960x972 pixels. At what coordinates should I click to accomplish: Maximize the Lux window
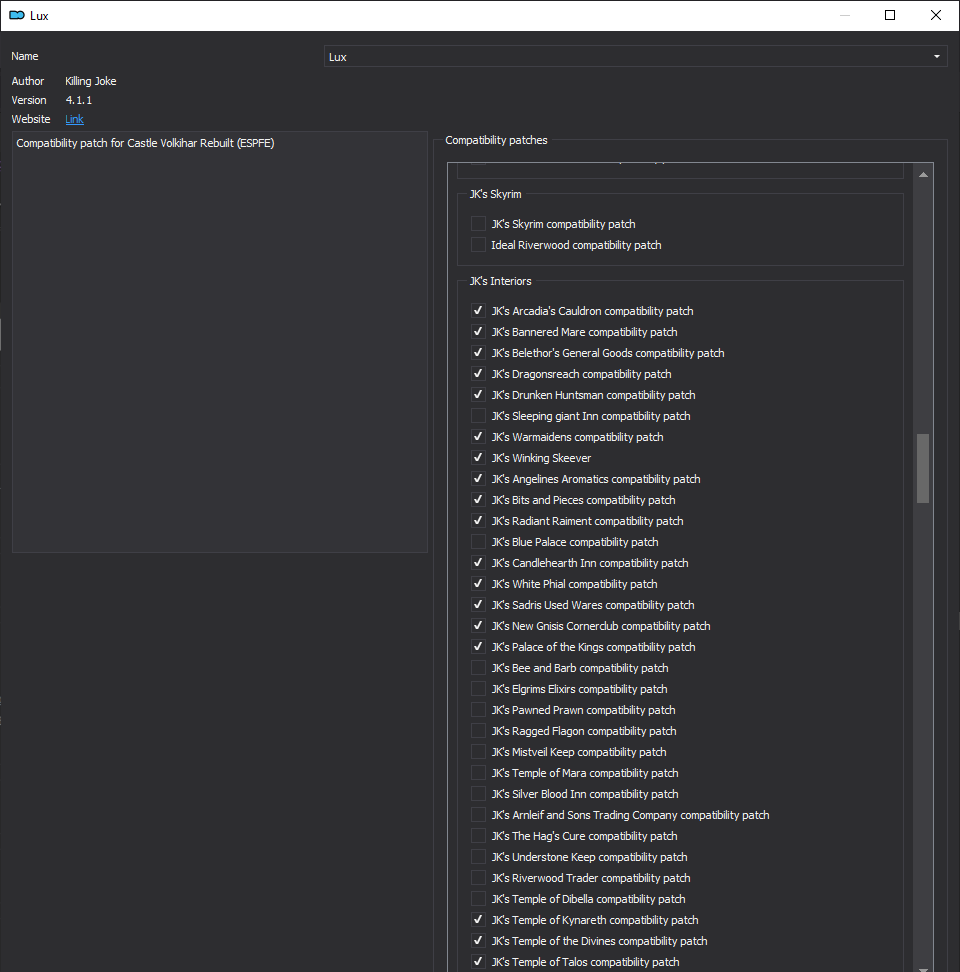tap(890, 15)
